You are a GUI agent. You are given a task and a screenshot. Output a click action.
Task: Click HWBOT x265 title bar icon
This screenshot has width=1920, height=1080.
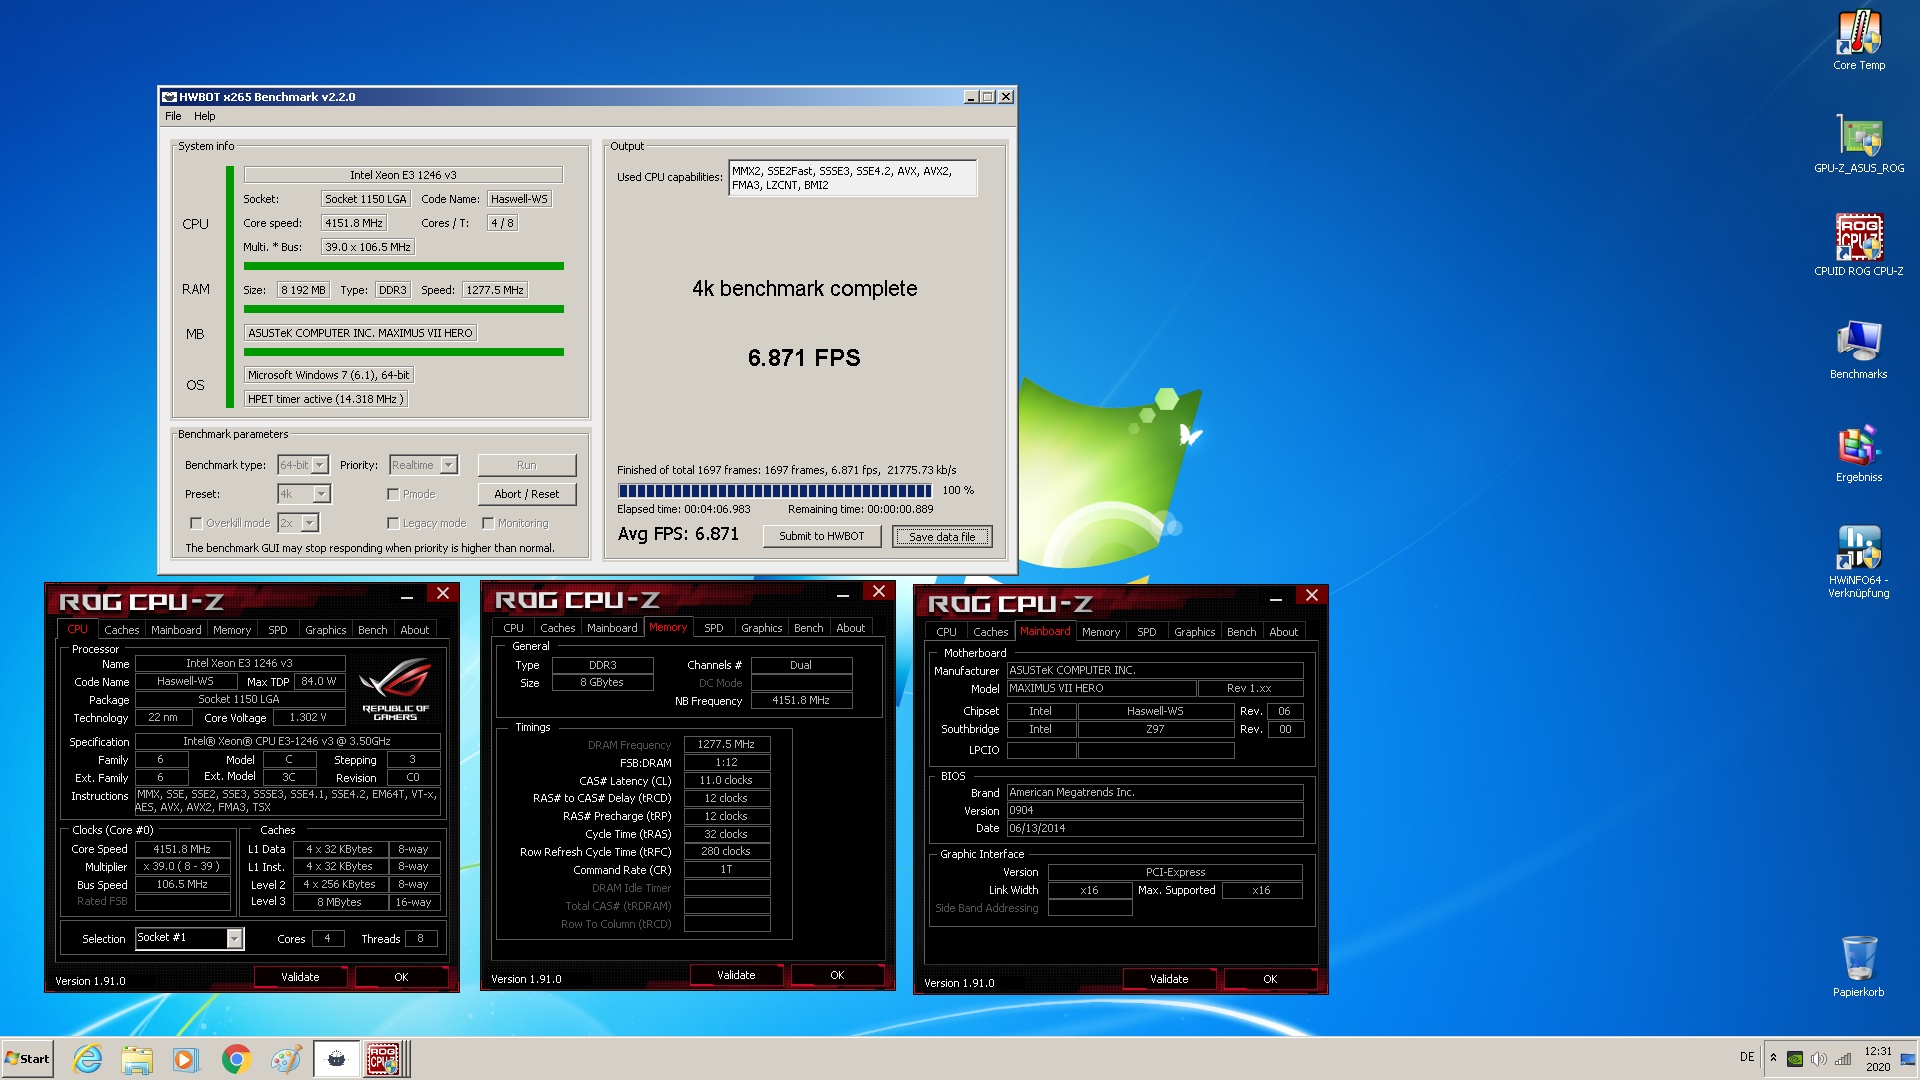(169, 97)
